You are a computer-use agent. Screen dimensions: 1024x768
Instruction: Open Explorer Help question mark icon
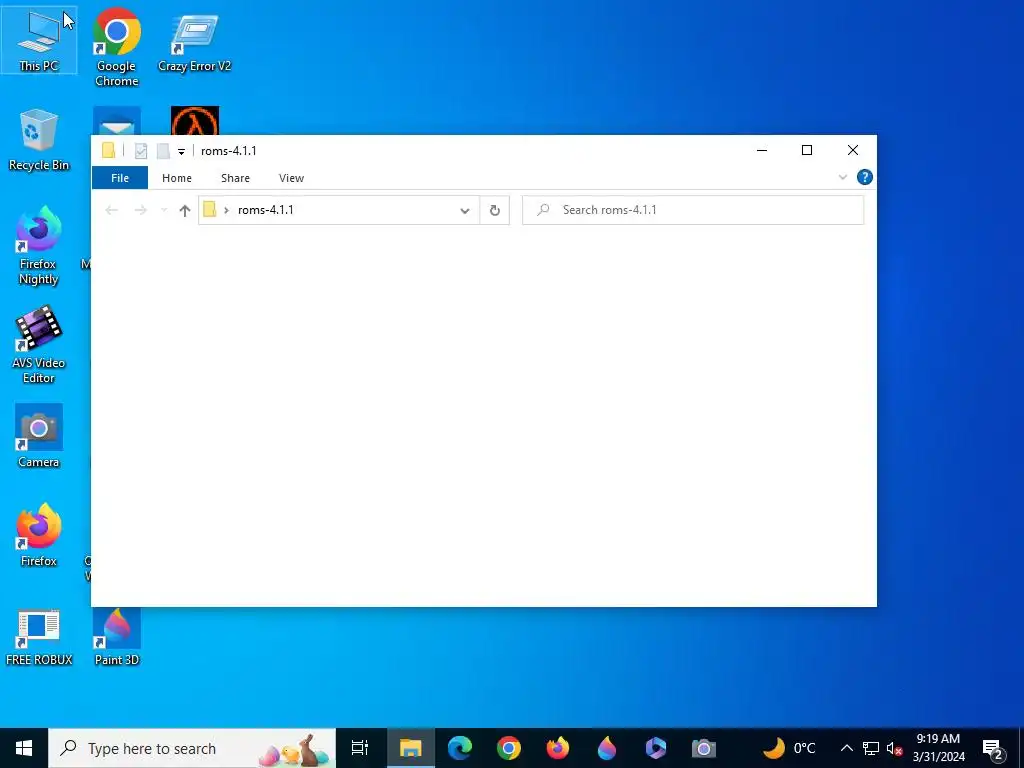[x=865, y=177]
